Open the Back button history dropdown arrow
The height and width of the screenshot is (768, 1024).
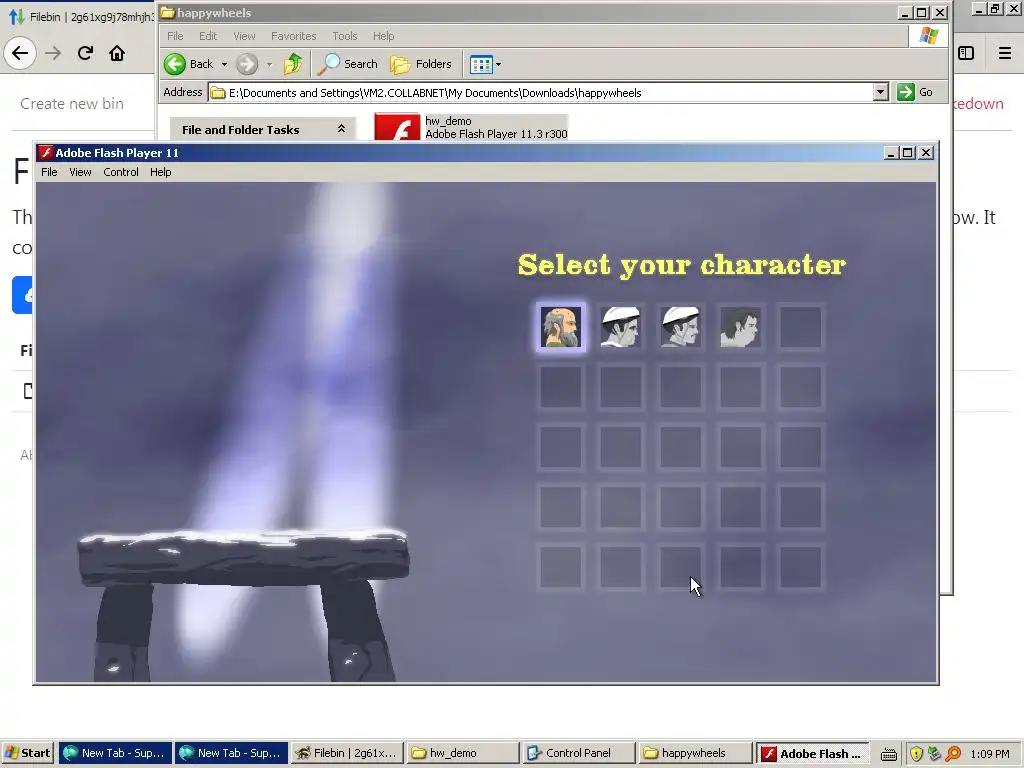coord(224,64)
